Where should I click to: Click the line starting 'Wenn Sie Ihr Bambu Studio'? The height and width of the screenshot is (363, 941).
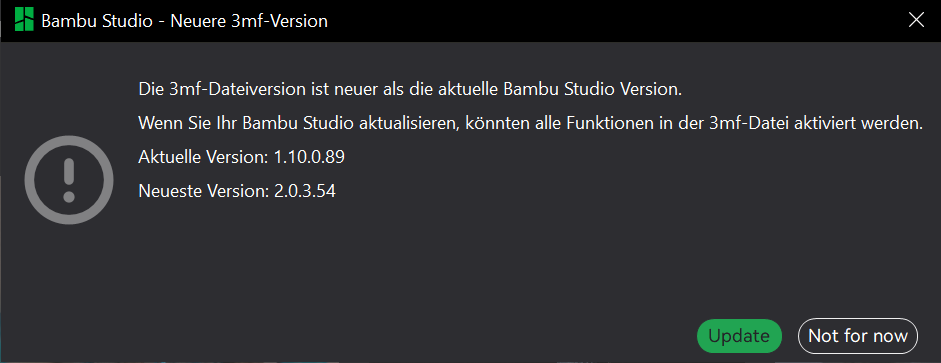tap(530, 124)
